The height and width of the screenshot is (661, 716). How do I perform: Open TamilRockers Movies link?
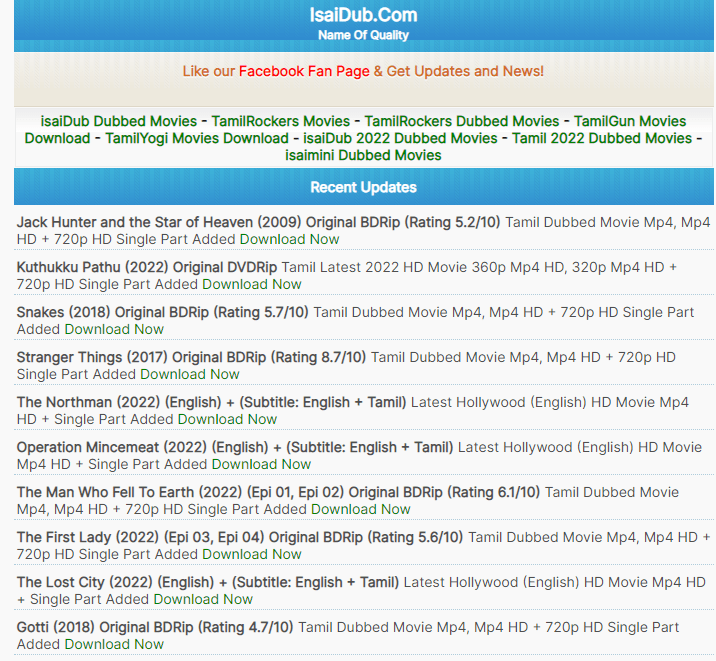tap(280, 121)
